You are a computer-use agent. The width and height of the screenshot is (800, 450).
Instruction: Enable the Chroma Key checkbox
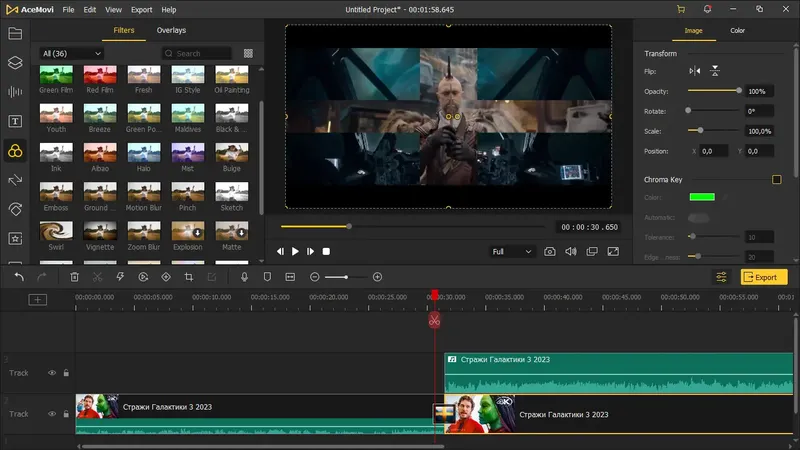pyautogui.click(x=776, y=180)
